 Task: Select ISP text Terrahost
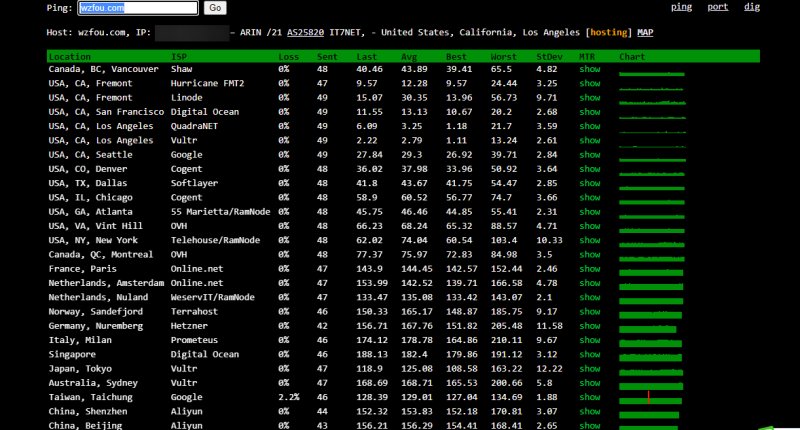(194, 312)
